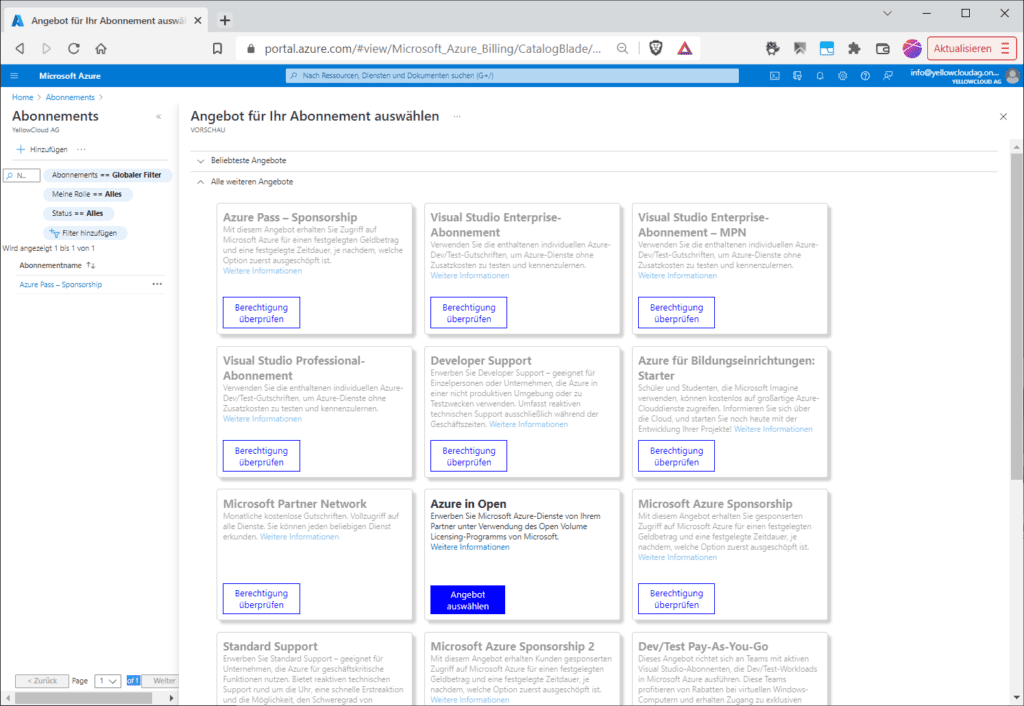The height and width of the screenshot is (706, 1024).
Task: Open browser tab list chevron
Action: 887,13
